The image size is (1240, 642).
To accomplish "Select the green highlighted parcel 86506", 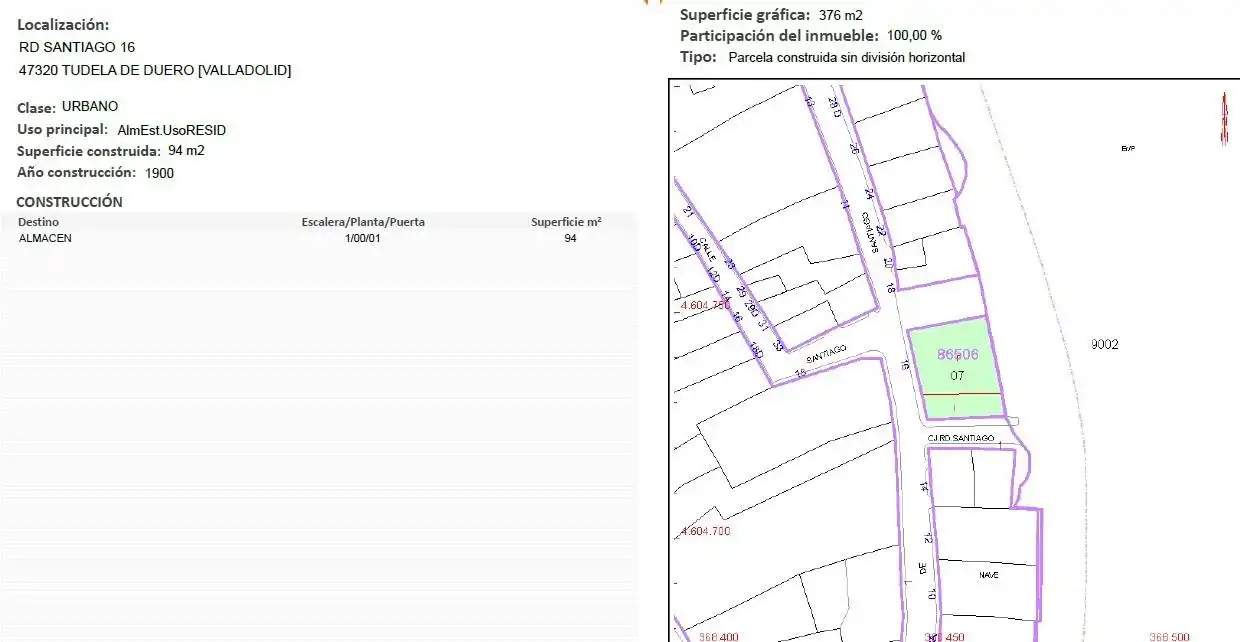I will pyautogui.click(x=954, y=368).
